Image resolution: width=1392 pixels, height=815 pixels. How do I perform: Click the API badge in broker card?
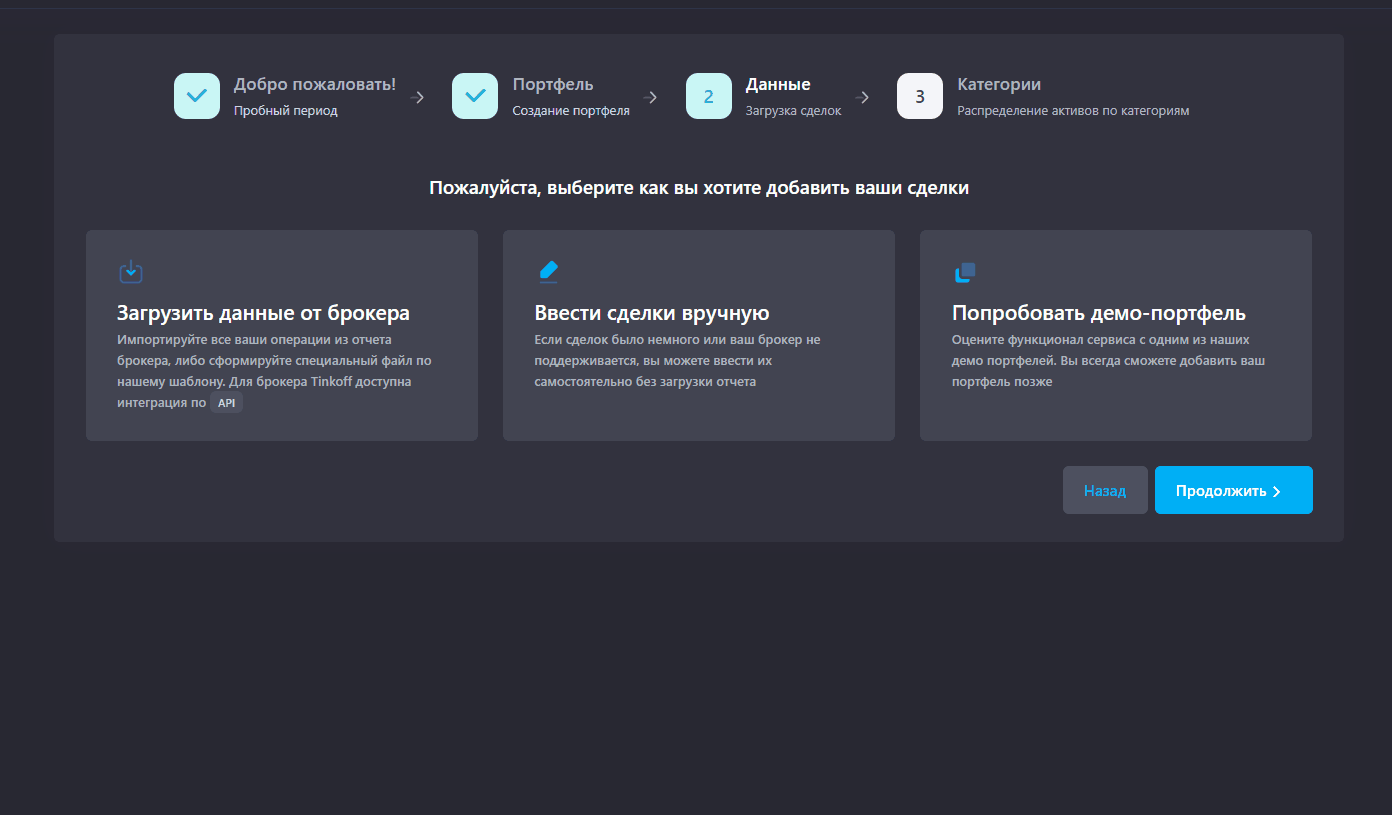[227, 403]
